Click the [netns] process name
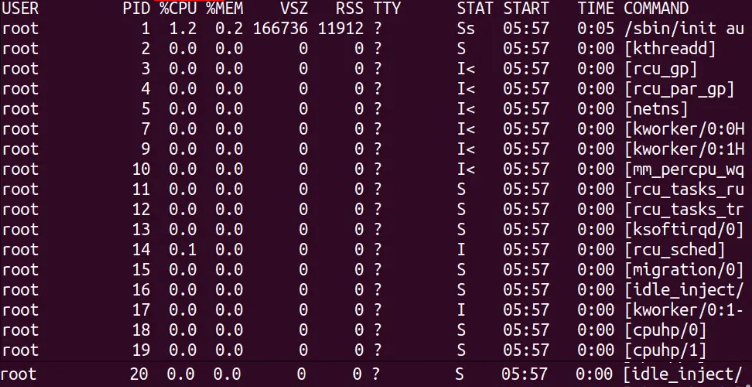Viewport: 752px width, 387px height. [656, 109]
